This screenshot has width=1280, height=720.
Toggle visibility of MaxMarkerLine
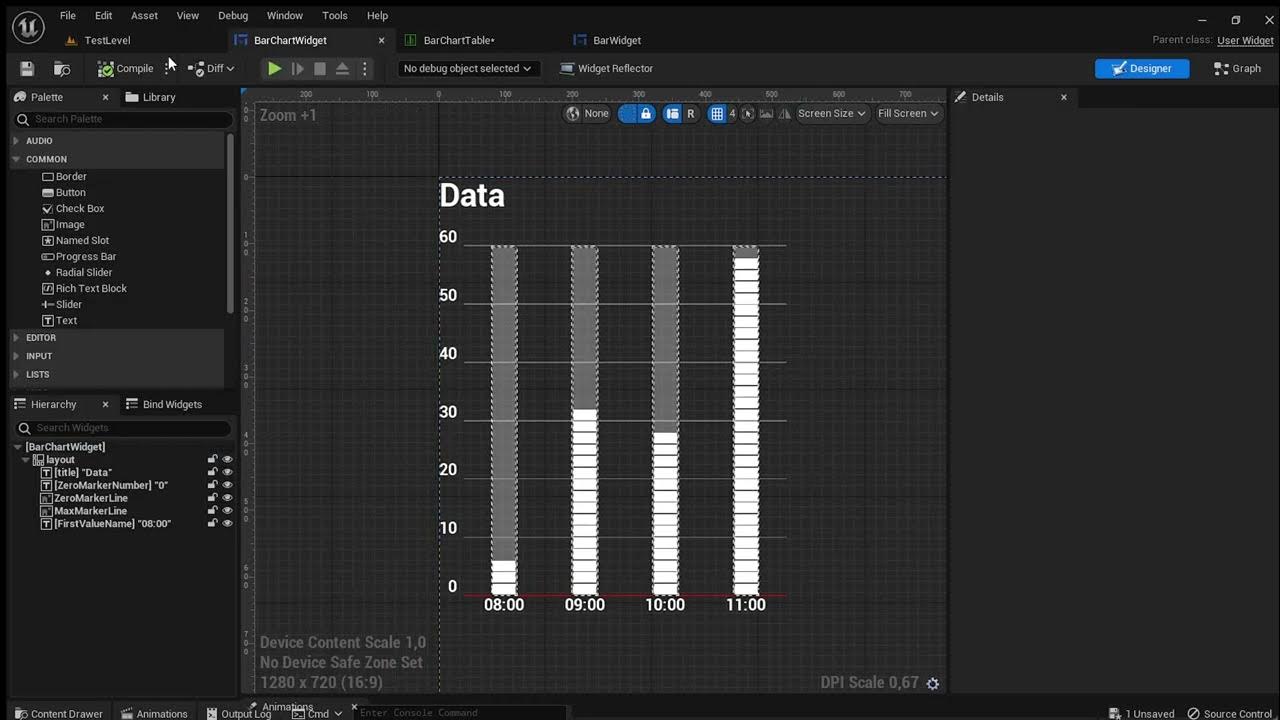227,511
